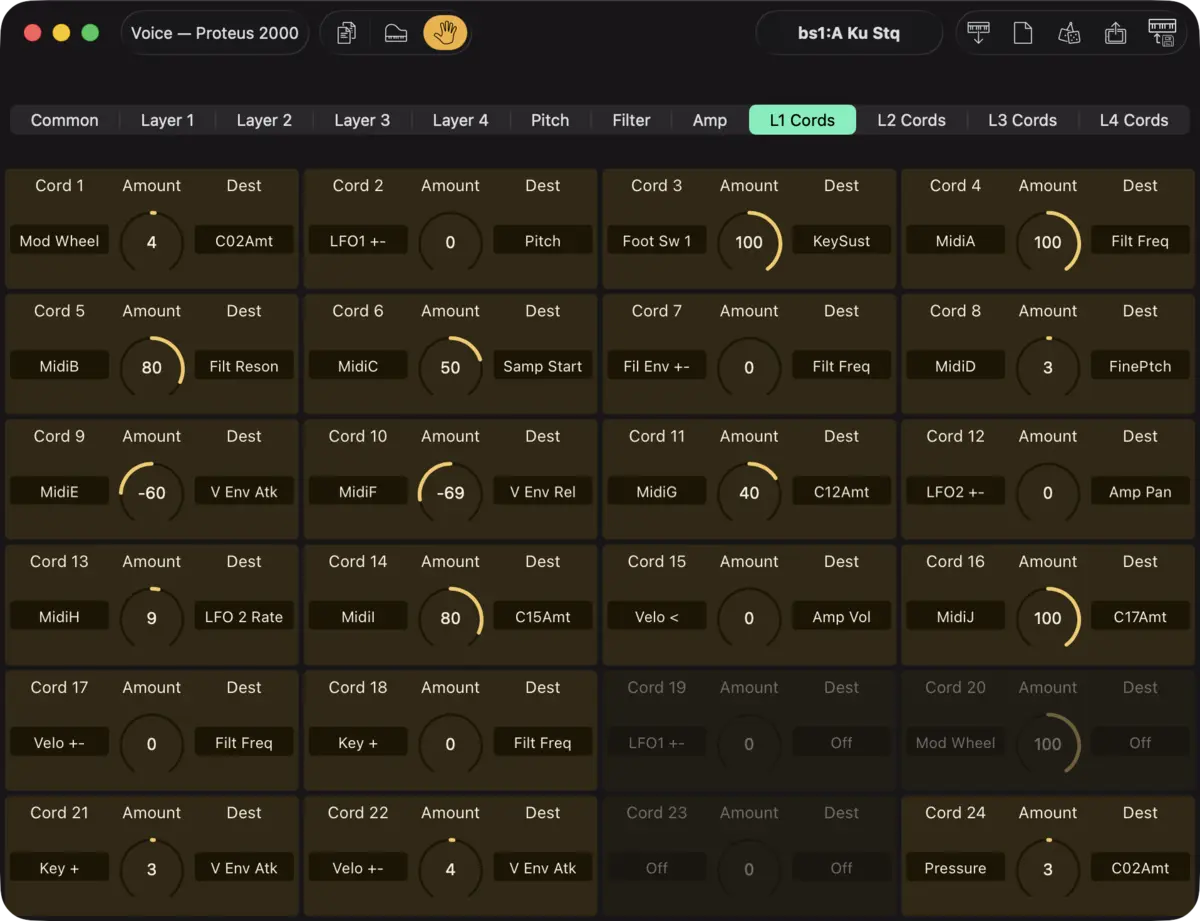Click the Cord 22 amount knob showing 4
Viewport: 1200px width, 921px height.
pos(451,869)
